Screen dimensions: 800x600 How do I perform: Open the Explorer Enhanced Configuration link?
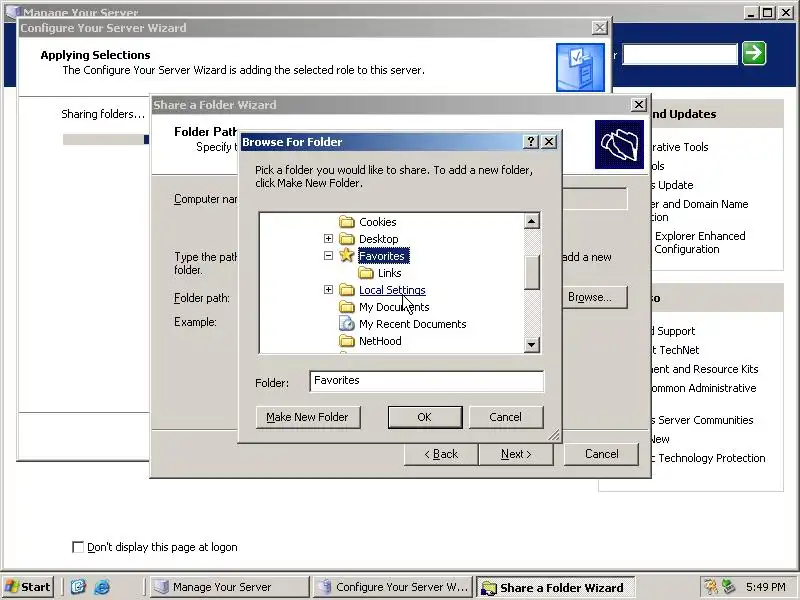[x=699, y=242]
